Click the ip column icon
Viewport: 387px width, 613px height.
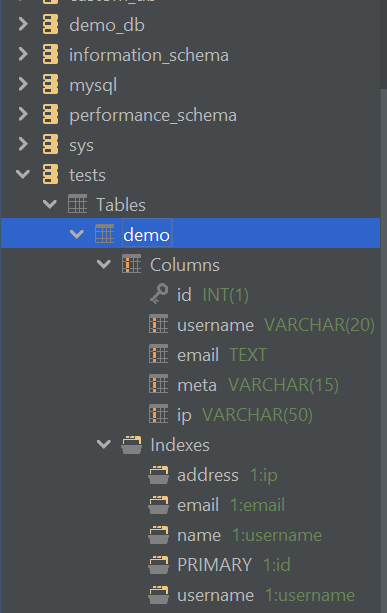coord(158,414)
